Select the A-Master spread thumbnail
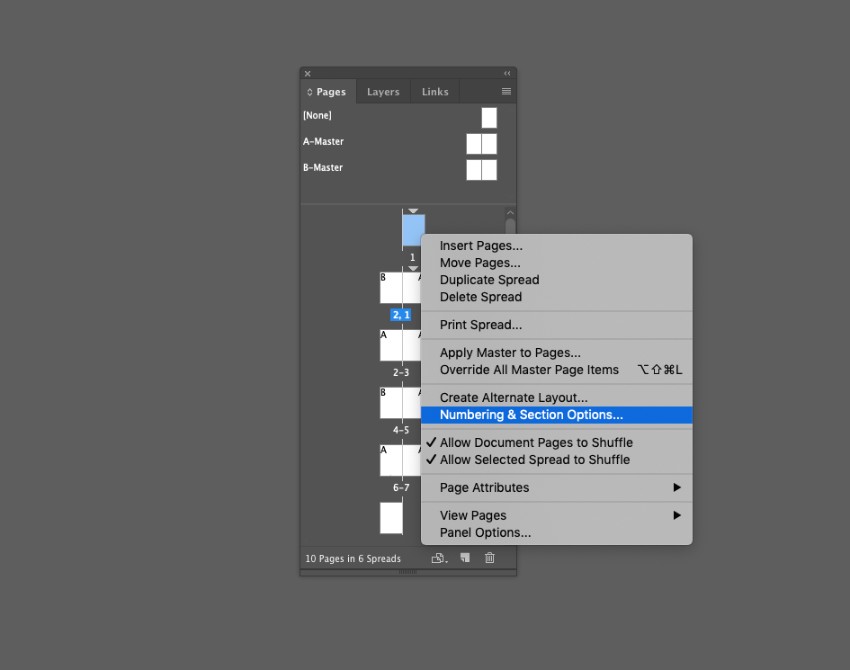 point(481,144)
